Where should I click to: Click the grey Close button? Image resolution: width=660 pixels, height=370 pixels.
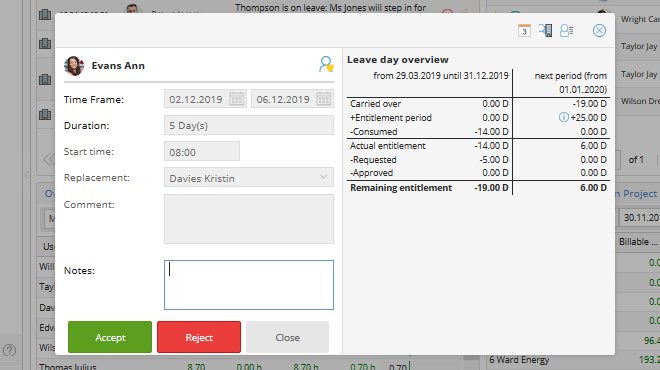[287, 337]
